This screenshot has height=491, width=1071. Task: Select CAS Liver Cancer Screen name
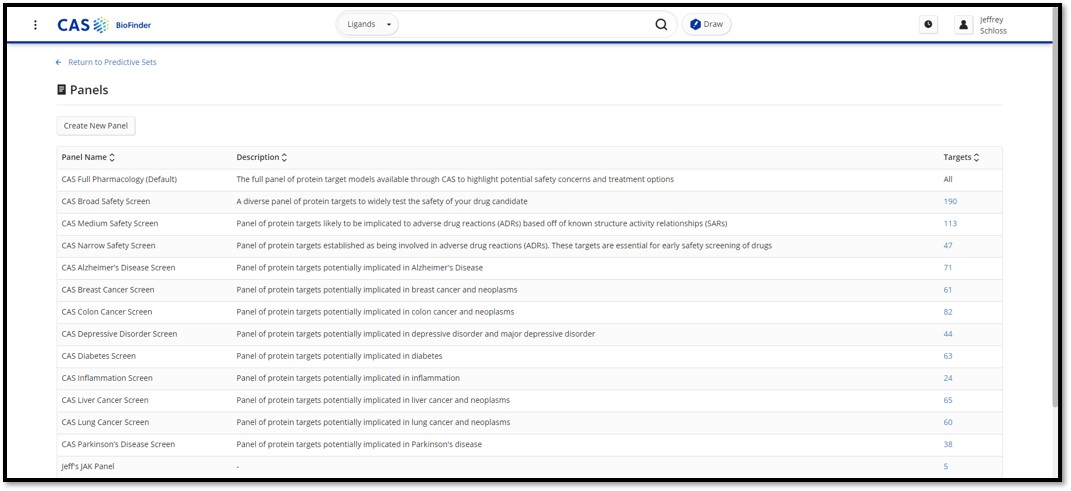click(x=105, y=400)
